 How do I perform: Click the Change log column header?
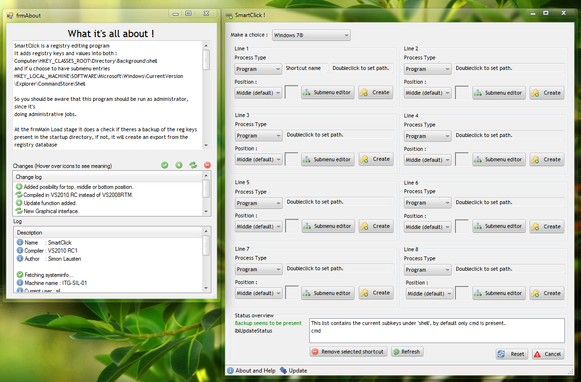[x=108, y=177]
